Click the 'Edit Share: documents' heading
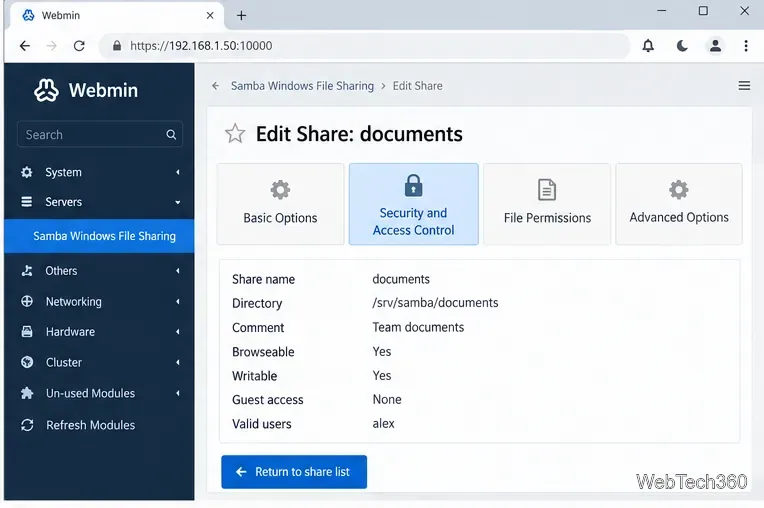Image resolution: width=764 pixels, height=508 pixels. [359, 134]
